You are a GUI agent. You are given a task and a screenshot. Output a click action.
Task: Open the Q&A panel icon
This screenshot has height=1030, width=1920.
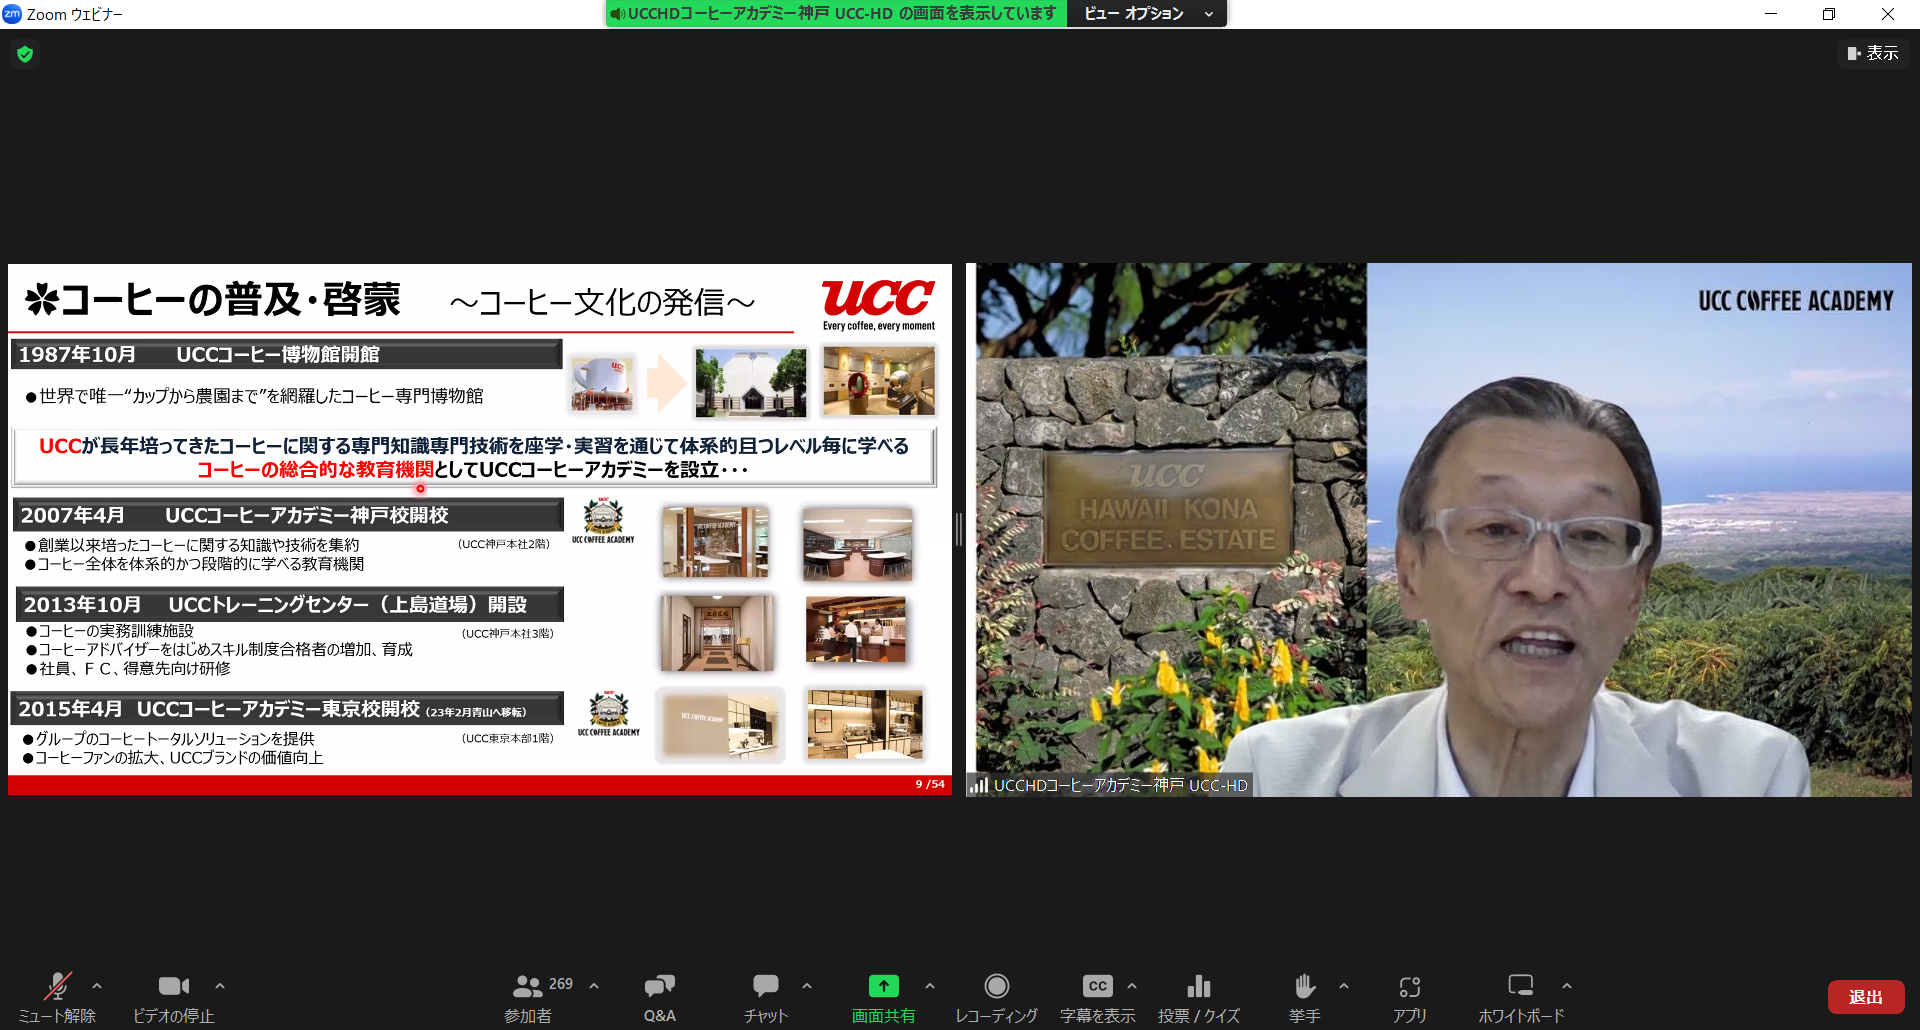tap(660, 986)
